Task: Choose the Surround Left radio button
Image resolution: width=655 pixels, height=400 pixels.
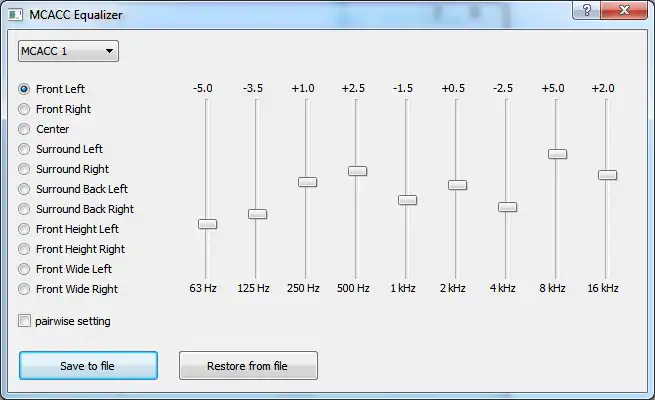Action: click(x=24, y=149)
